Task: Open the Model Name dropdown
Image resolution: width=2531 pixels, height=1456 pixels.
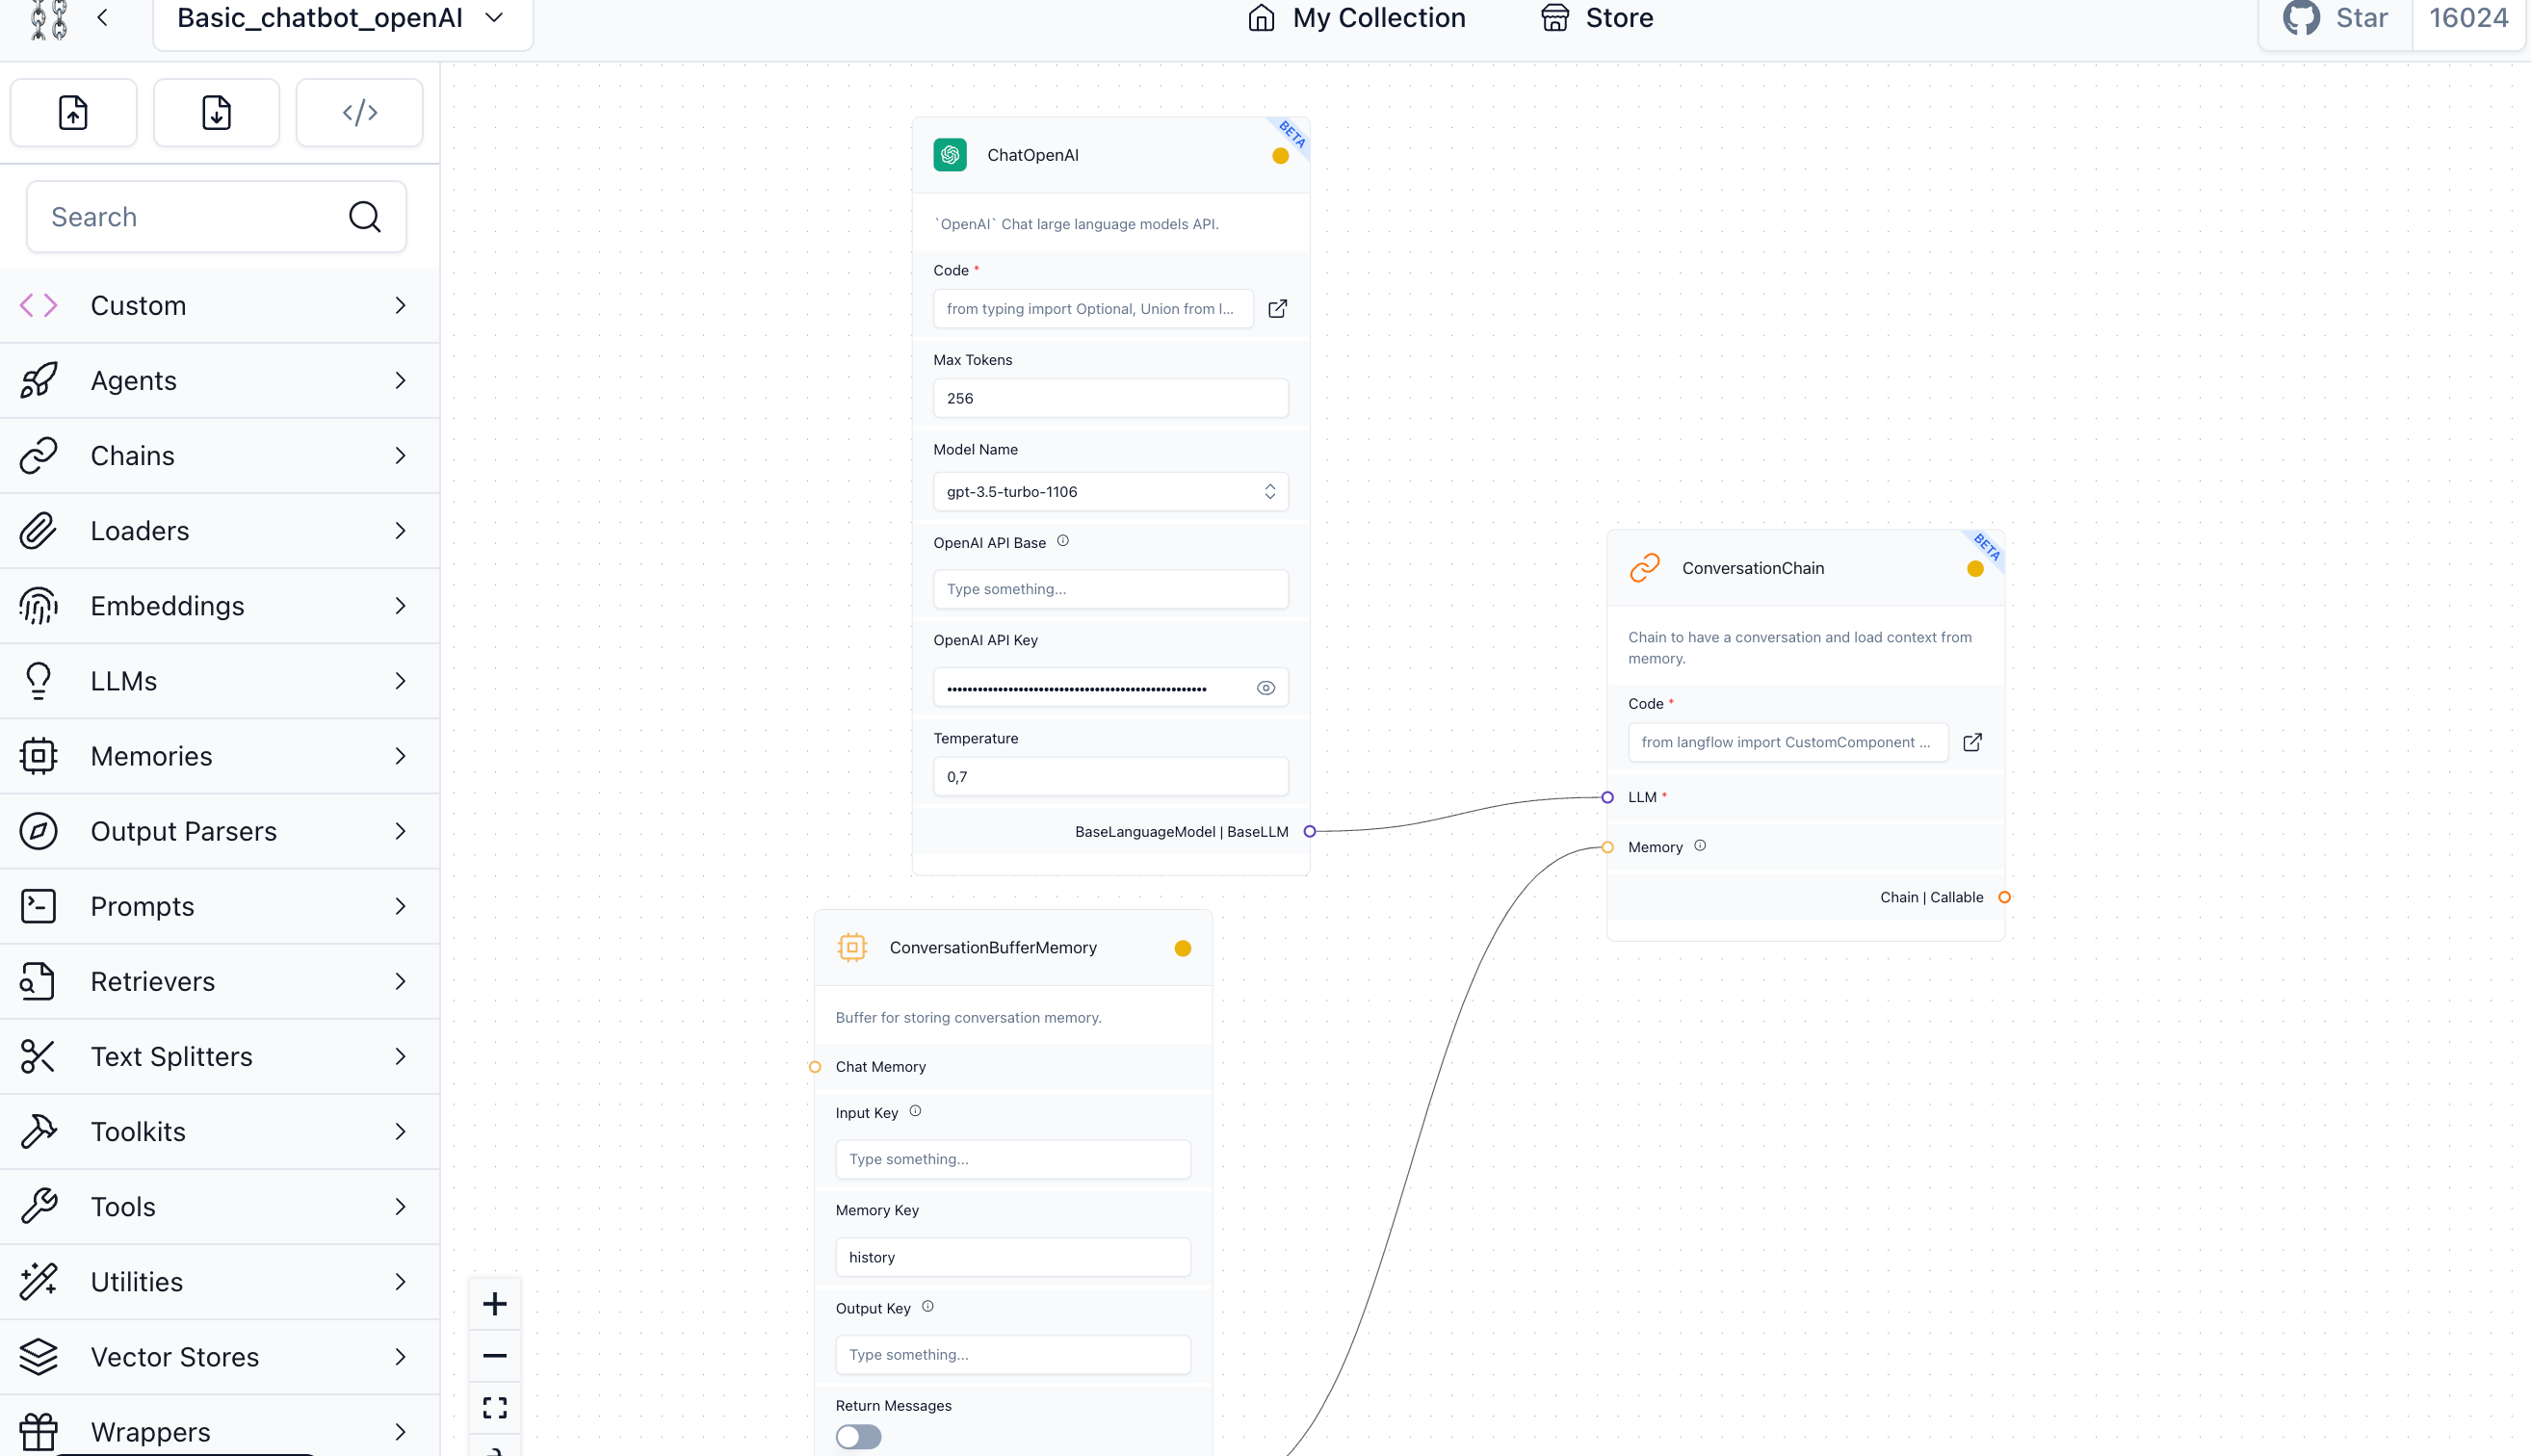Action: coord(1110,492)
